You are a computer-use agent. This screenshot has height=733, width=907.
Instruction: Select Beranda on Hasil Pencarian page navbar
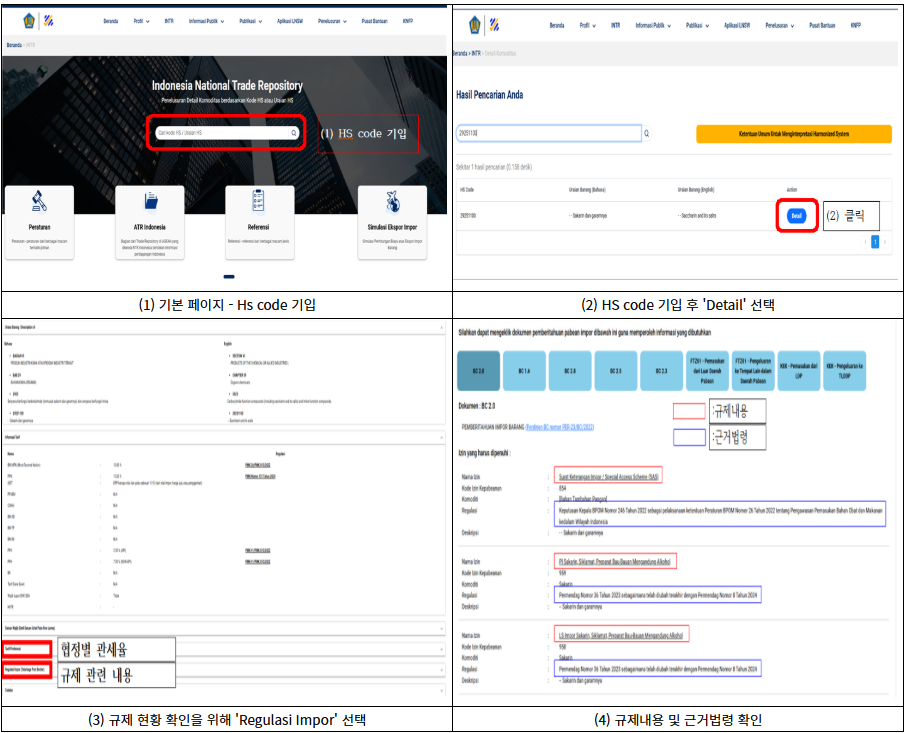click(556, 25)
